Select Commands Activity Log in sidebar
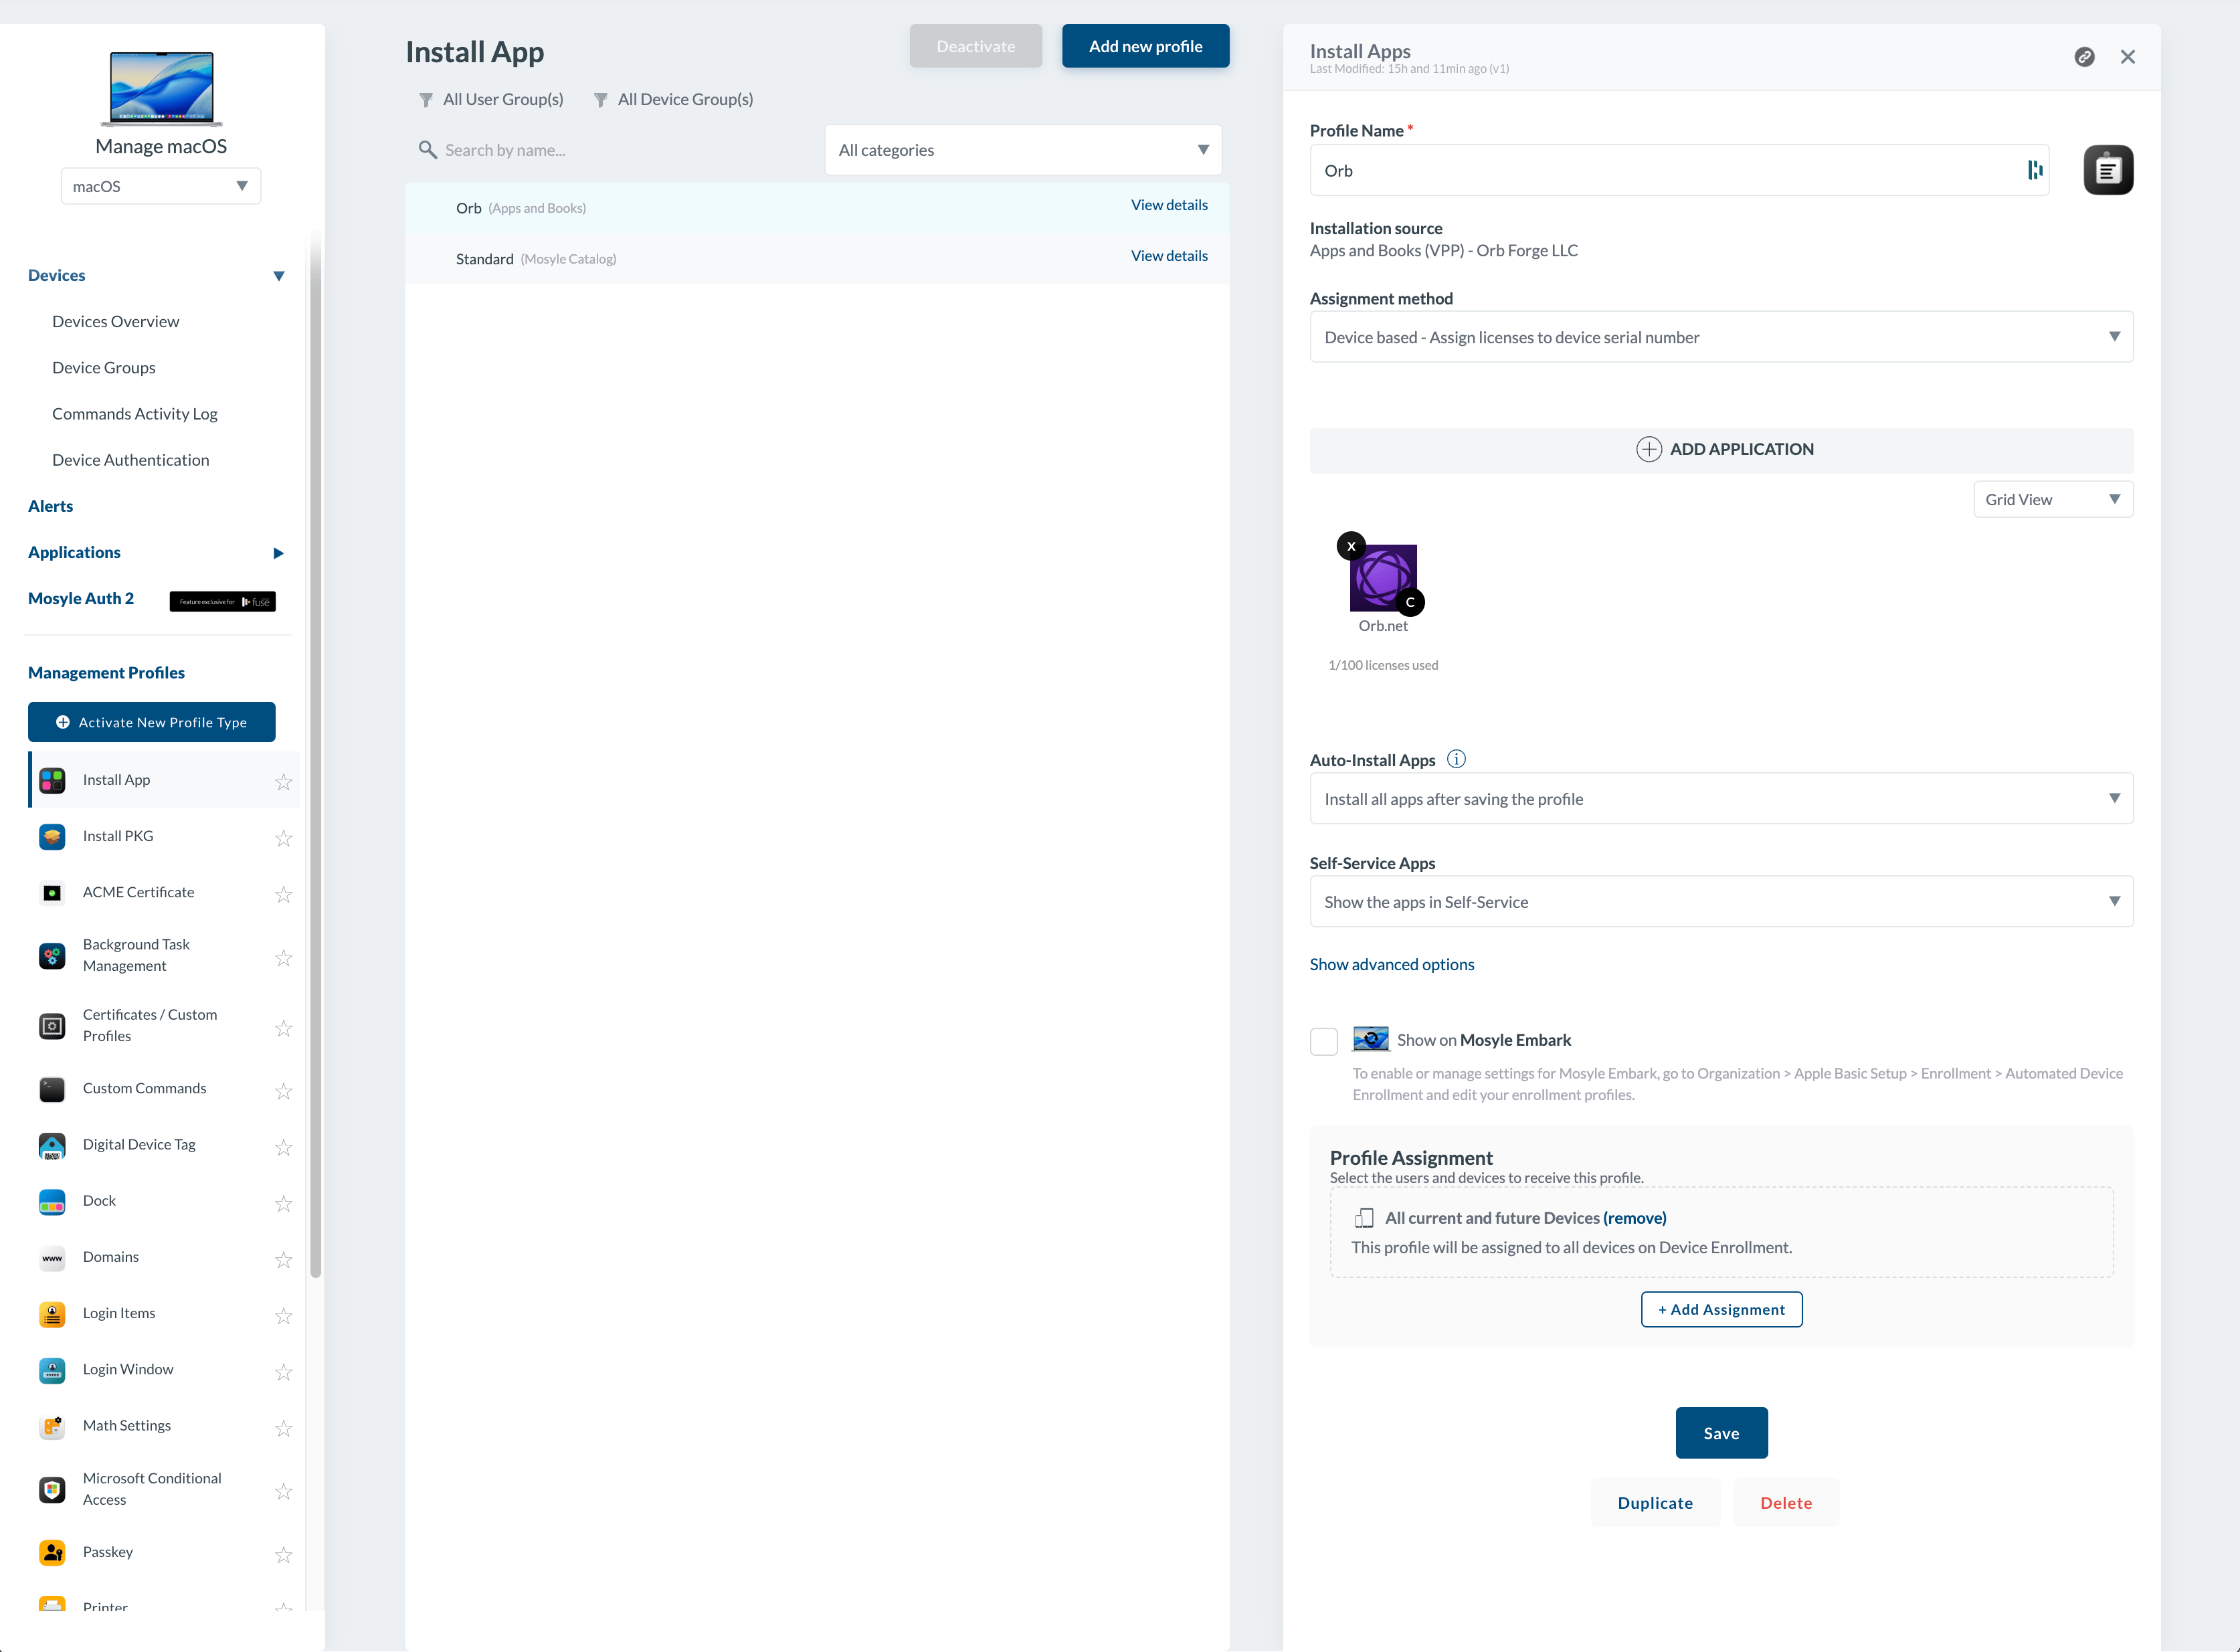 pos(134,414)
